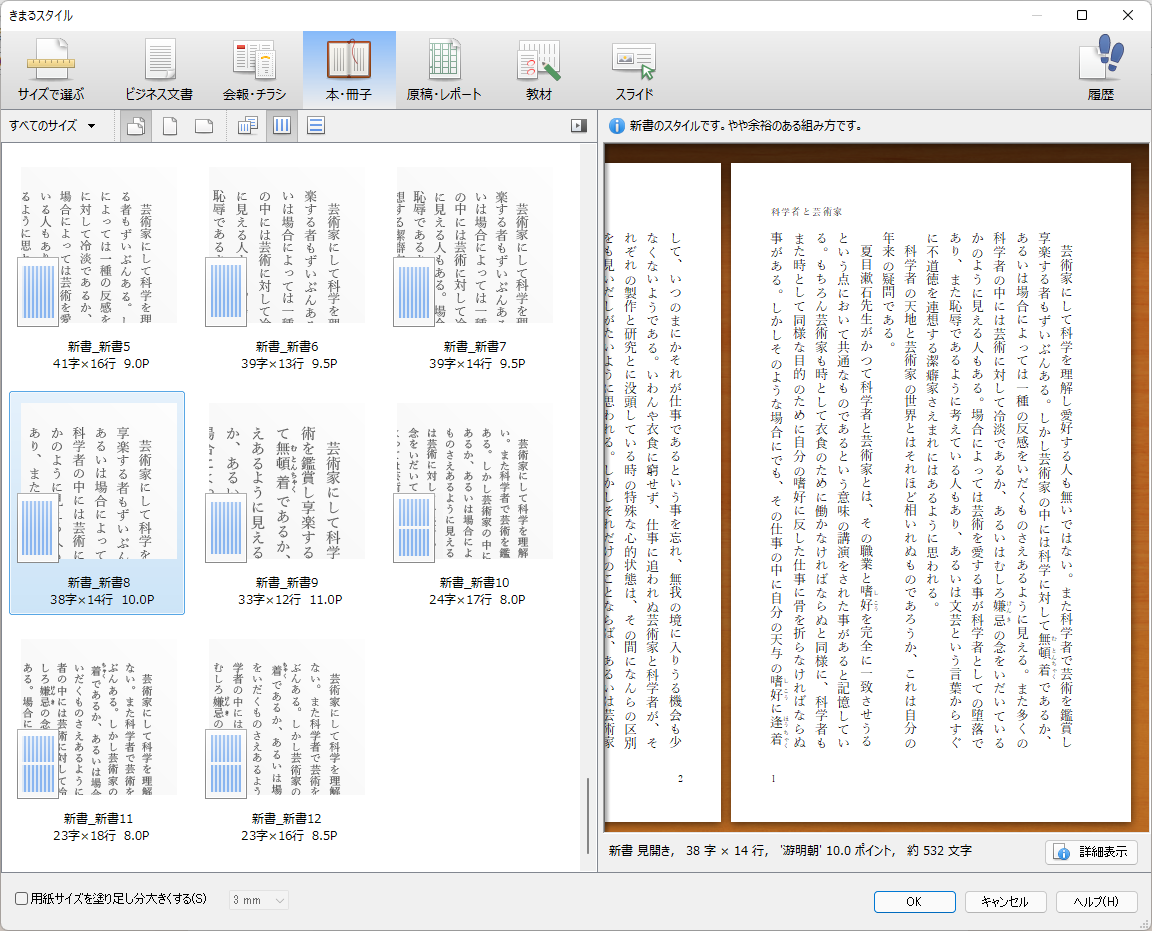Click the キャンセル button
Screen dimensions: 1152x931
click(1005, 901)
